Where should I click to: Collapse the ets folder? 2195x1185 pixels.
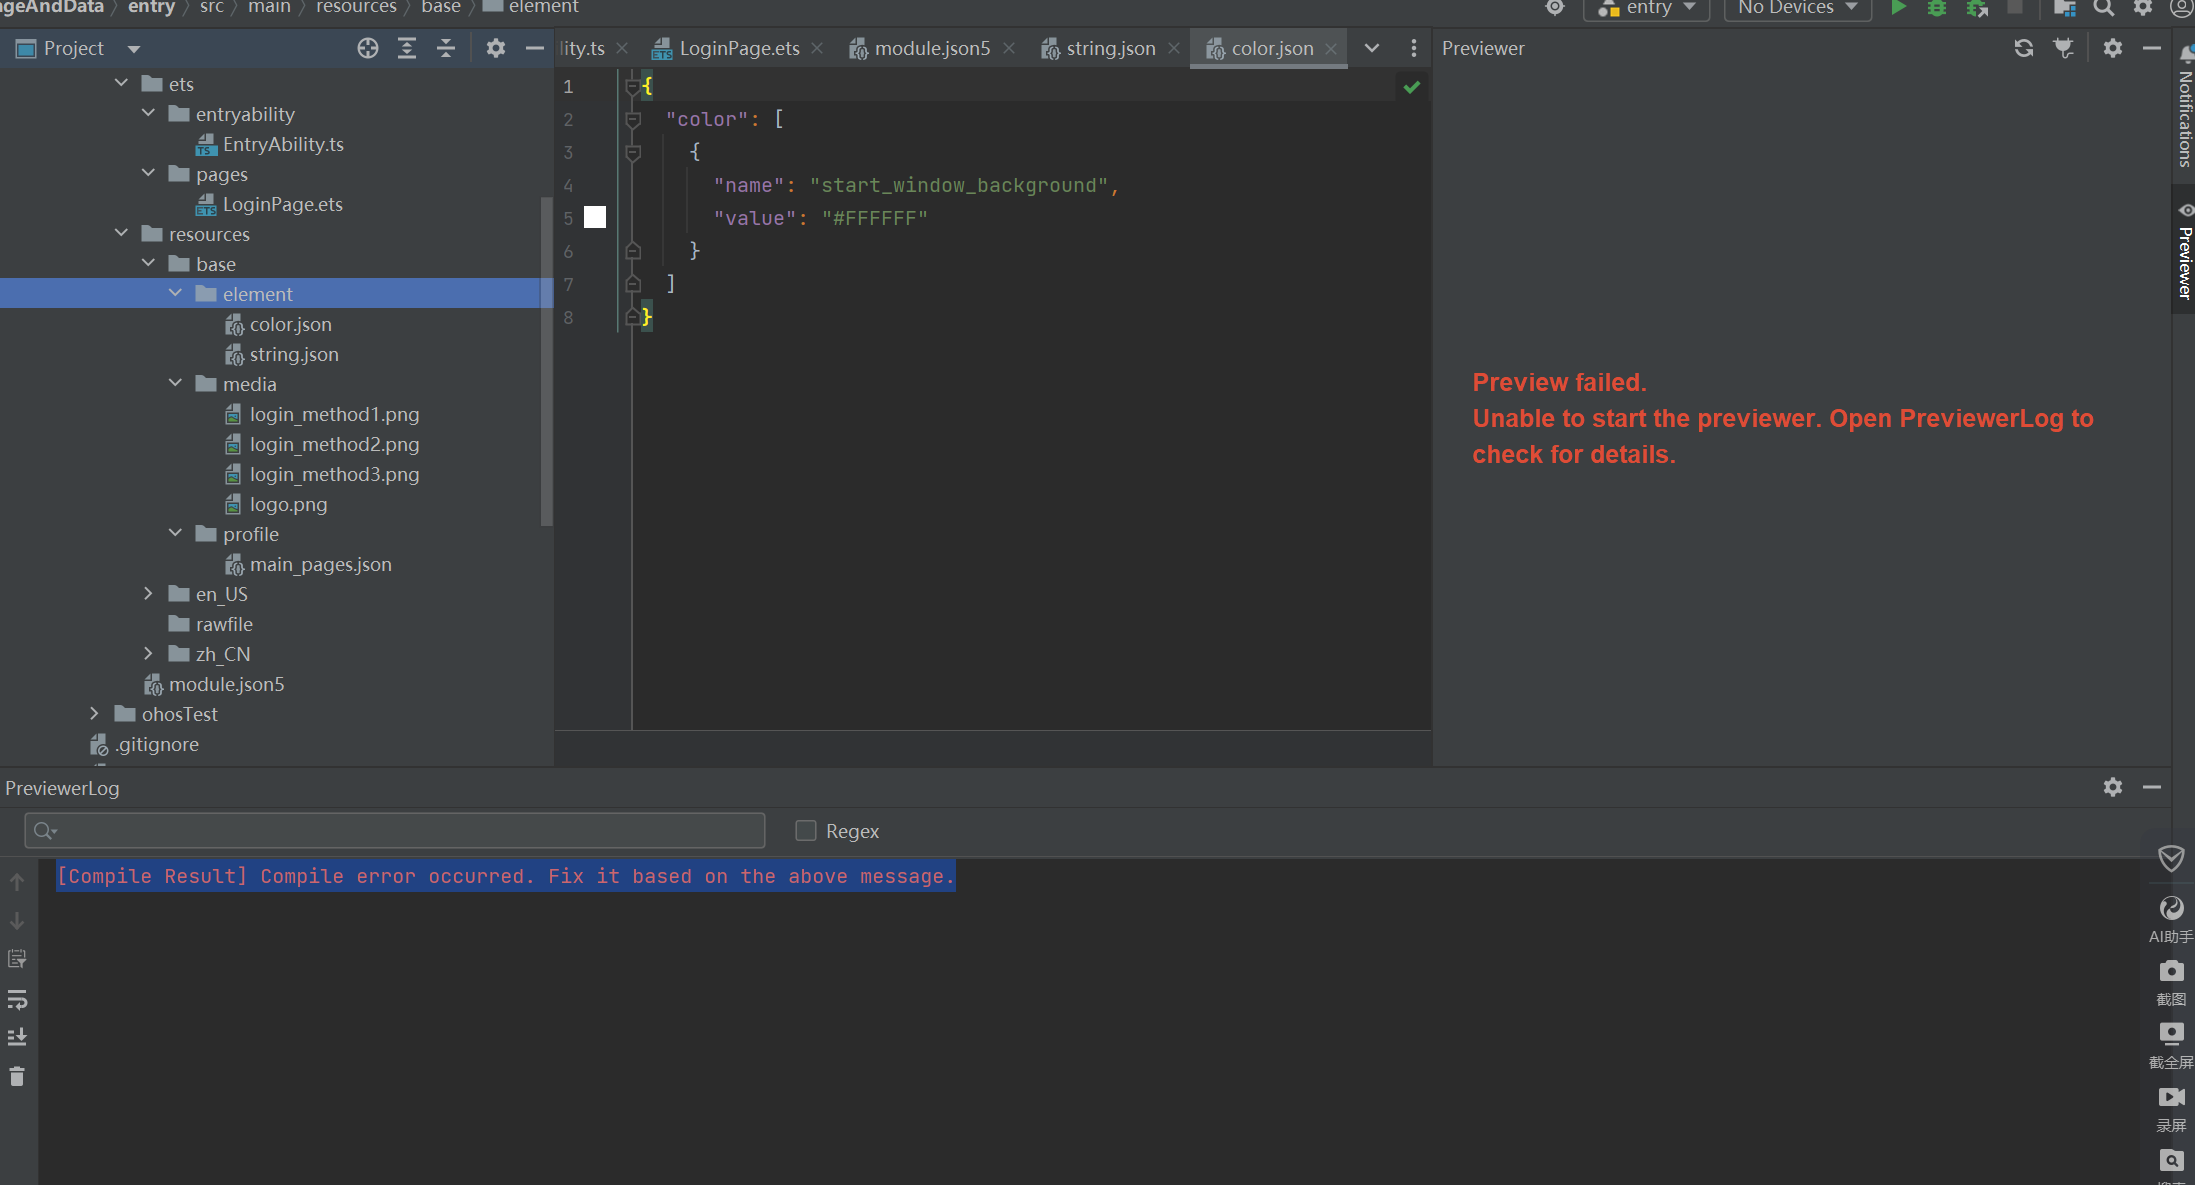click(121, 83)
